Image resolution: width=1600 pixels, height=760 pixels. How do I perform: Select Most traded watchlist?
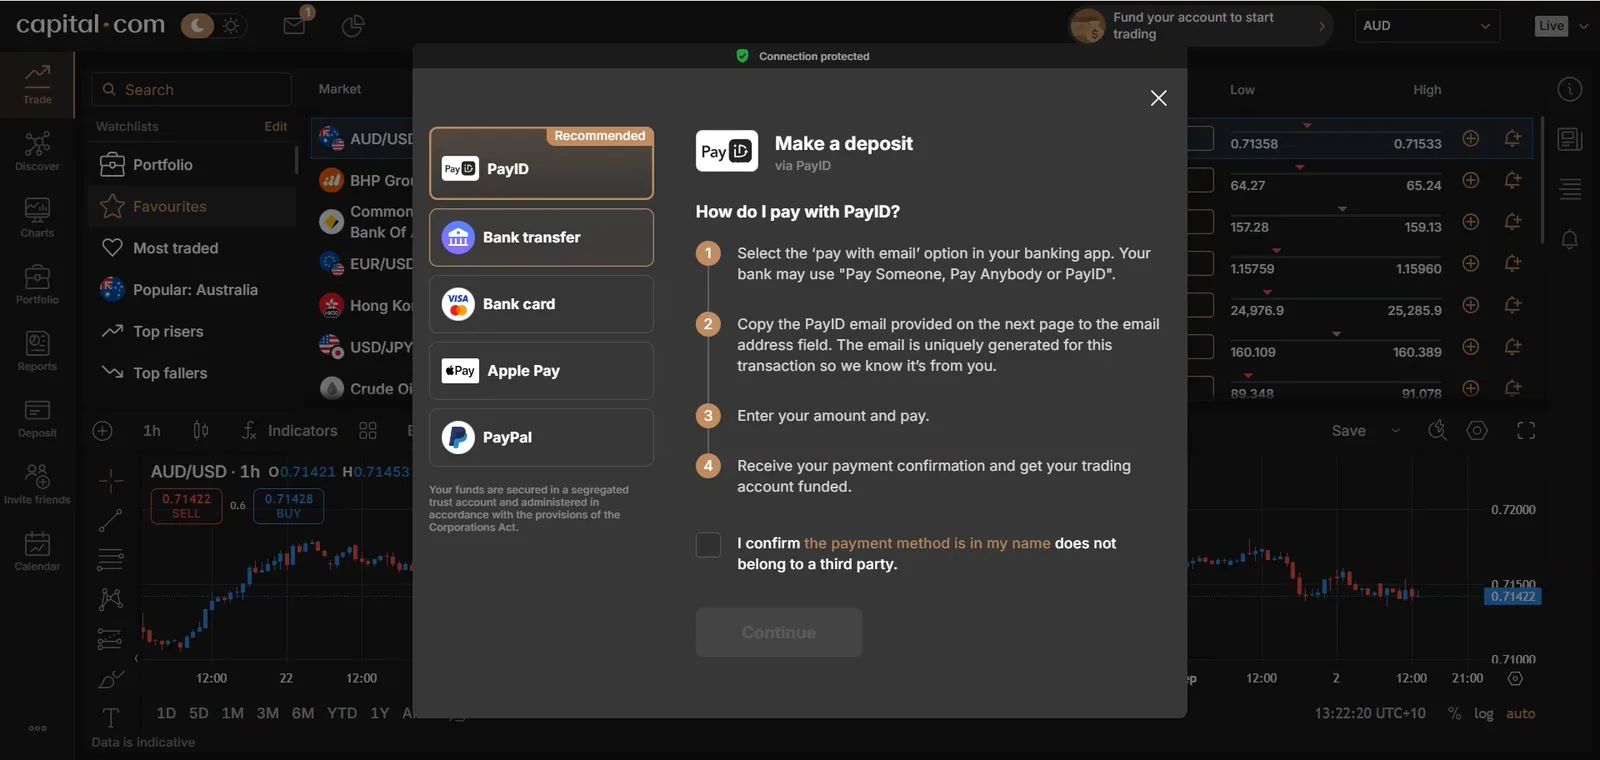[192, 248]
